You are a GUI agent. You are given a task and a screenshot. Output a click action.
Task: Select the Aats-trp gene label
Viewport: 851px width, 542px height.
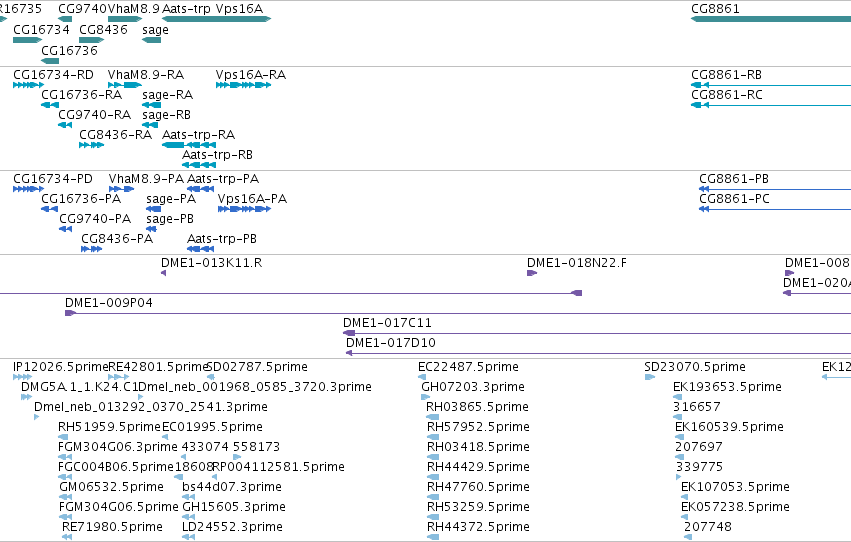(x=186, y=9)
